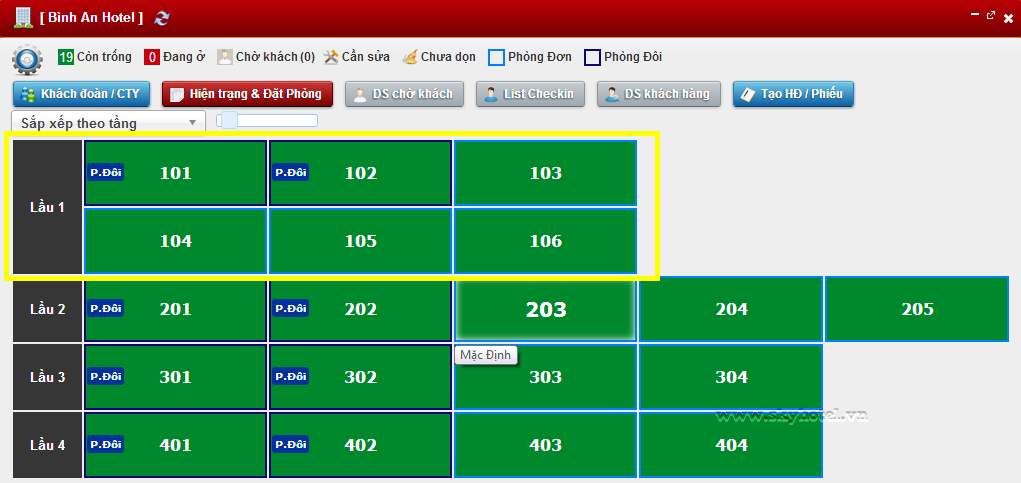The image size is (1021, 483).
Task: Open the Khách đoàn / CTY tab
Action: [x=81, y=94]
